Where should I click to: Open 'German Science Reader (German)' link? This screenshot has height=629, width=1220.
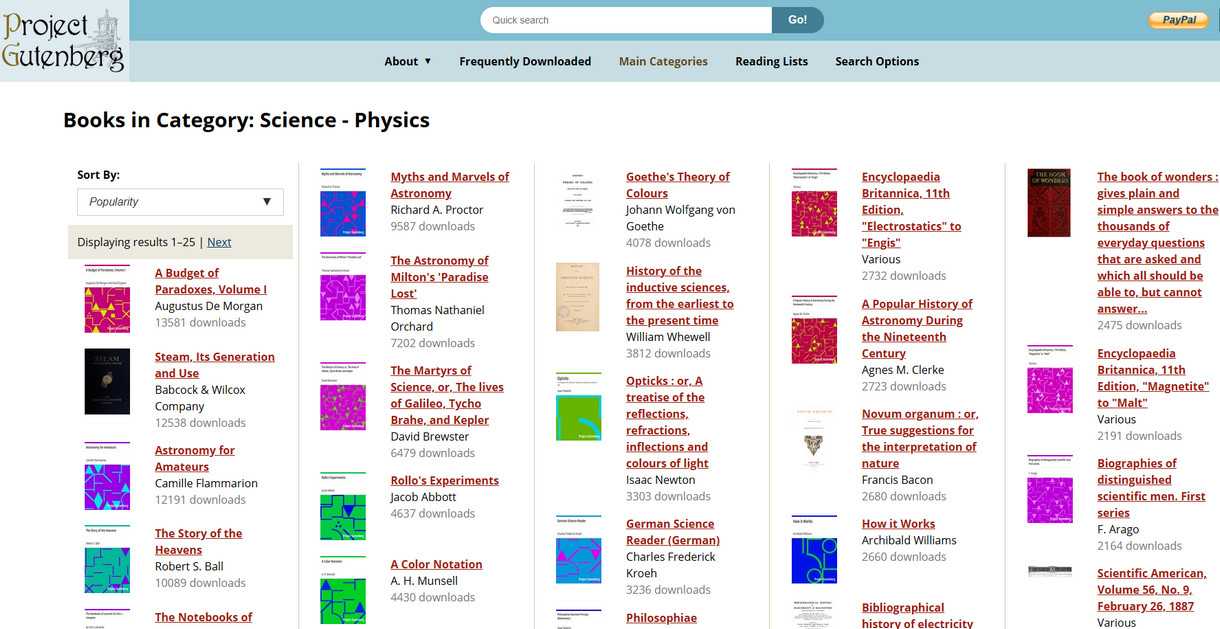coord(673,532)
